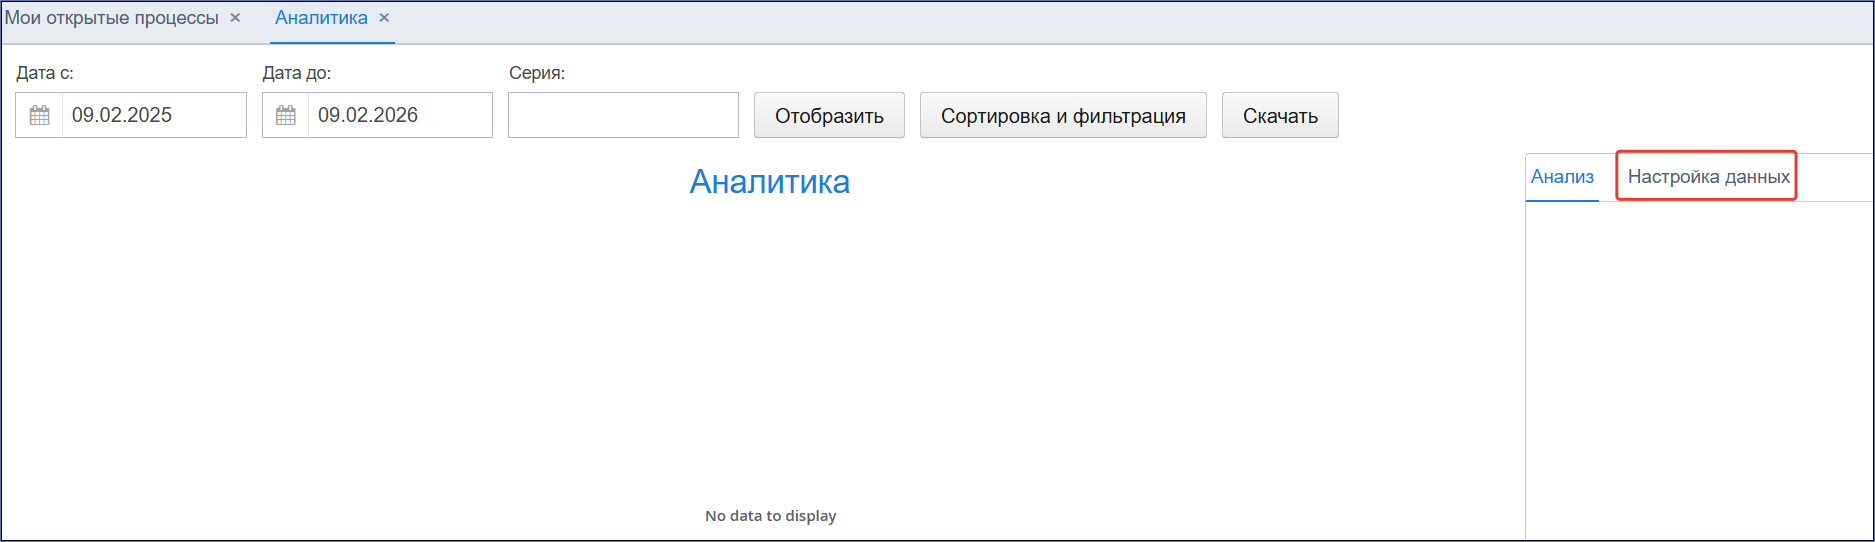Screen dimensions: 1875x542
Task: Click the No data to display message
Action: point(770,516)
